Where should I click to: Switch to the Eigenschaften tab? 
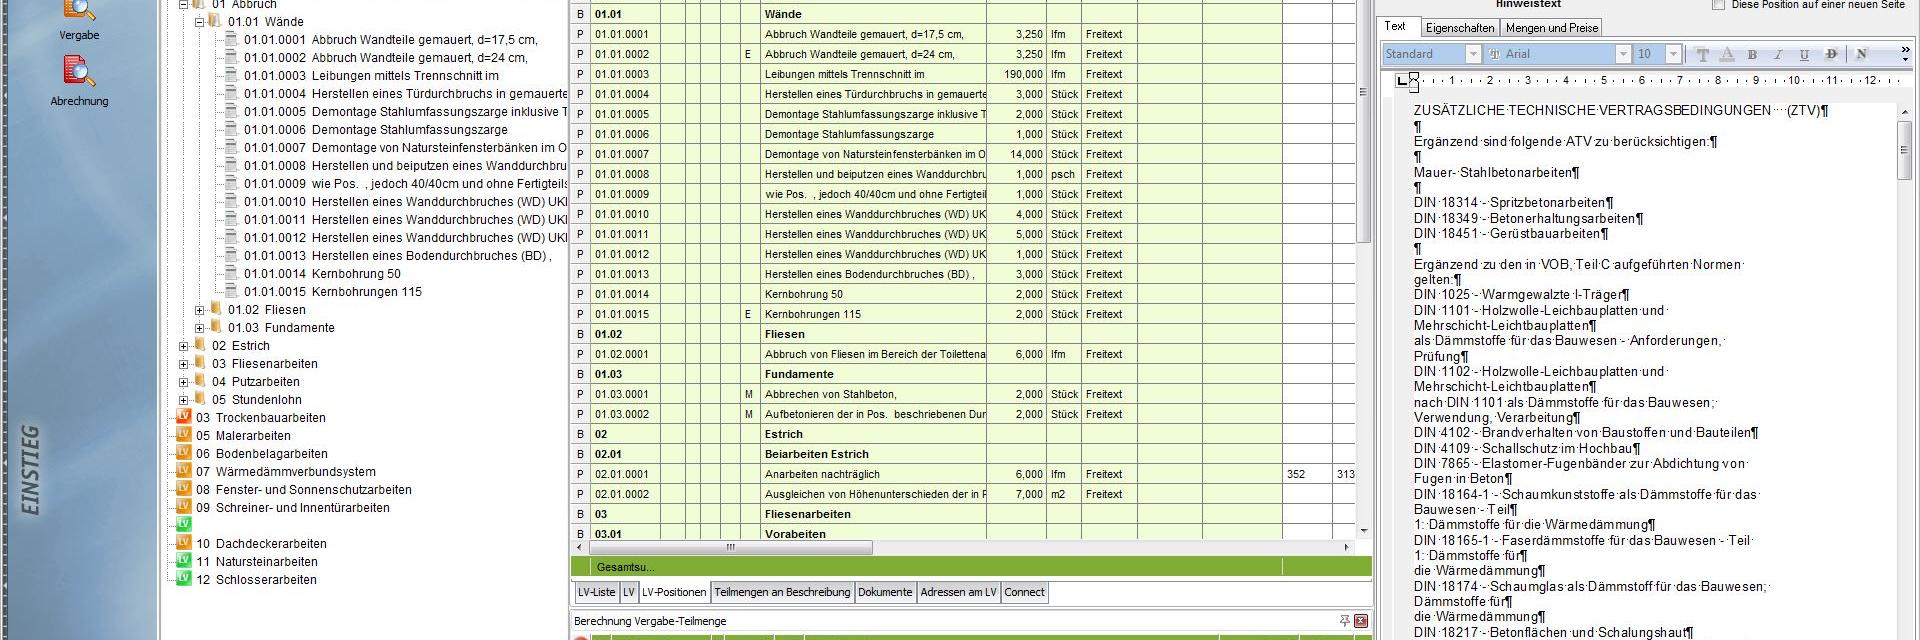pos(1459,28)
